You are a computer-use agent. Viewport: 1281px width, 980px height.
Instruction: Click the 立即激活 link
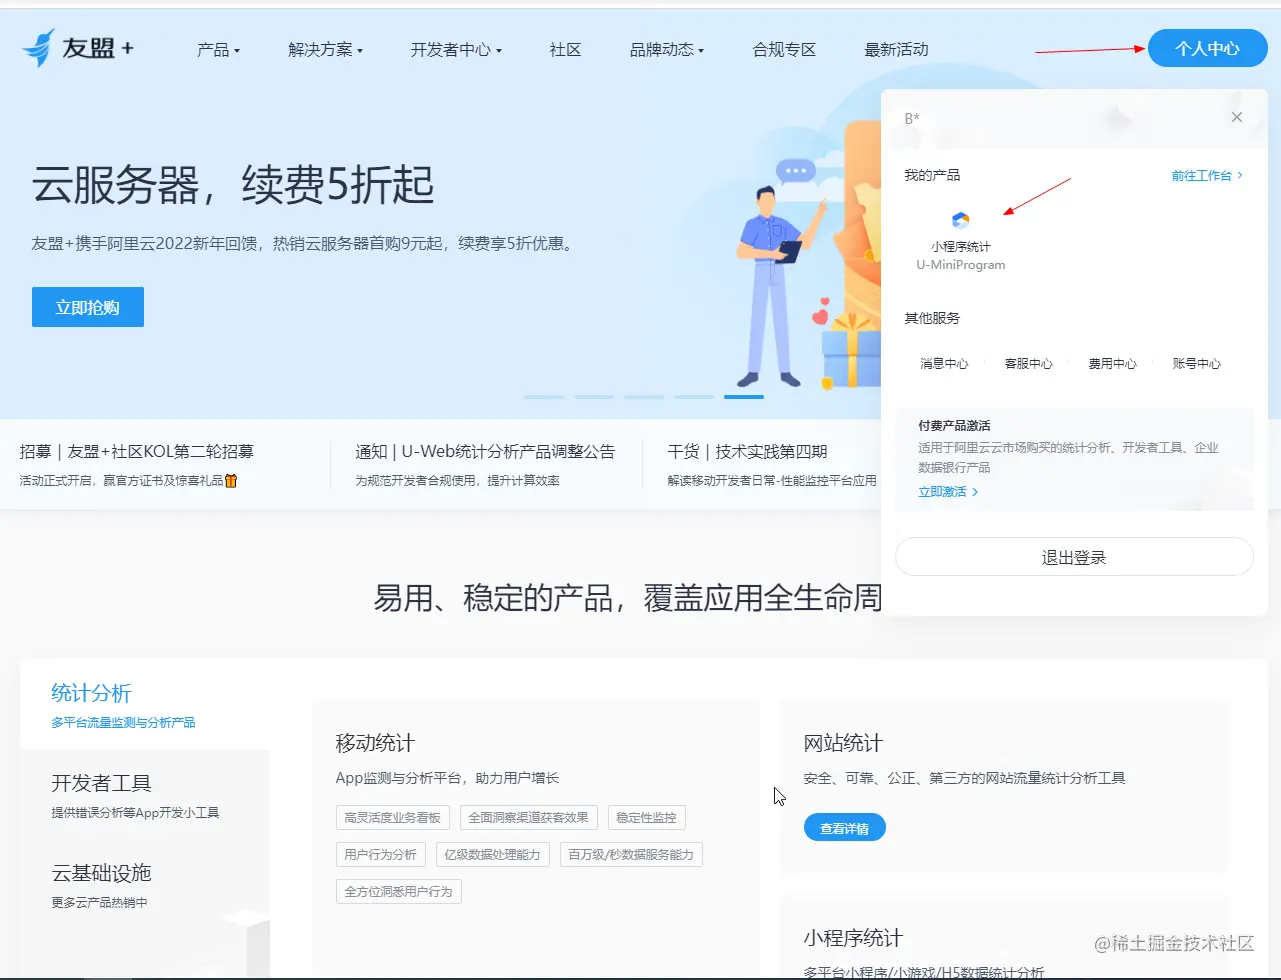point(948,492)
